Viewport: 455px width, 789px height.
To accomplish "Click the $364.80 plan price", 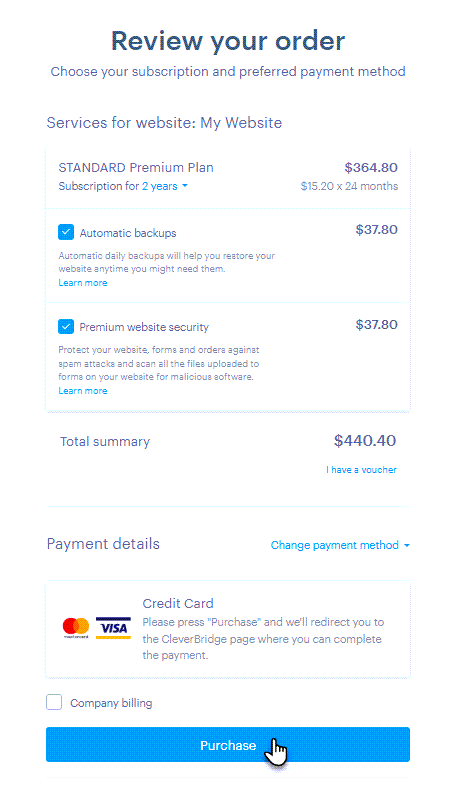I will coord(371,168).
